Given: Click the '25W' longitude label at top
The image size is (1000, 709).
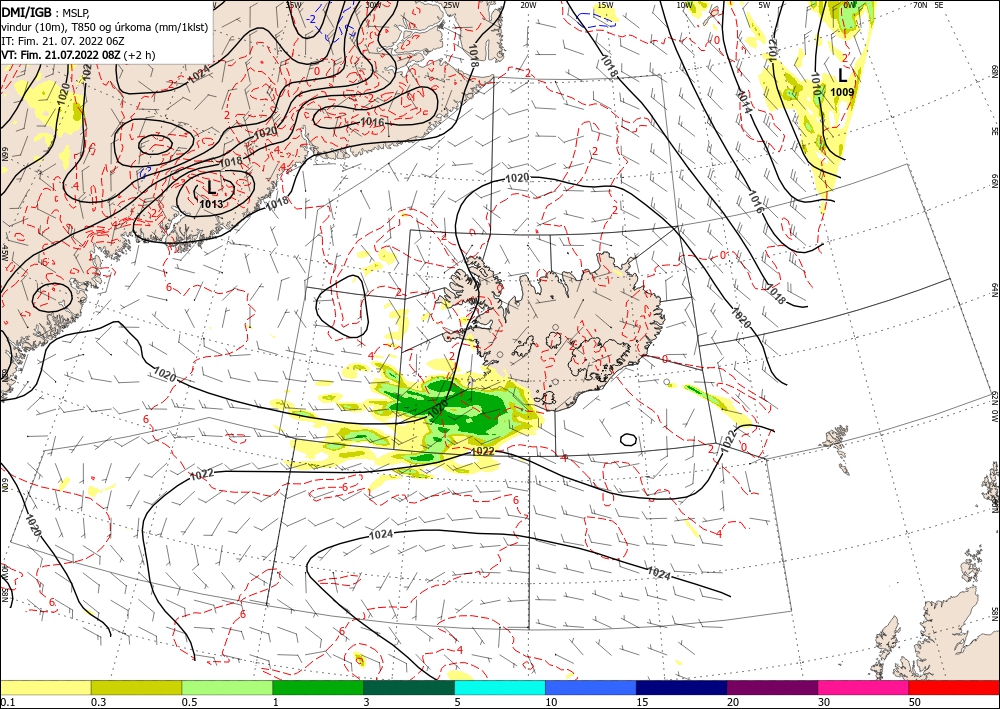Looking at the screenshot, I should [451, 5].
